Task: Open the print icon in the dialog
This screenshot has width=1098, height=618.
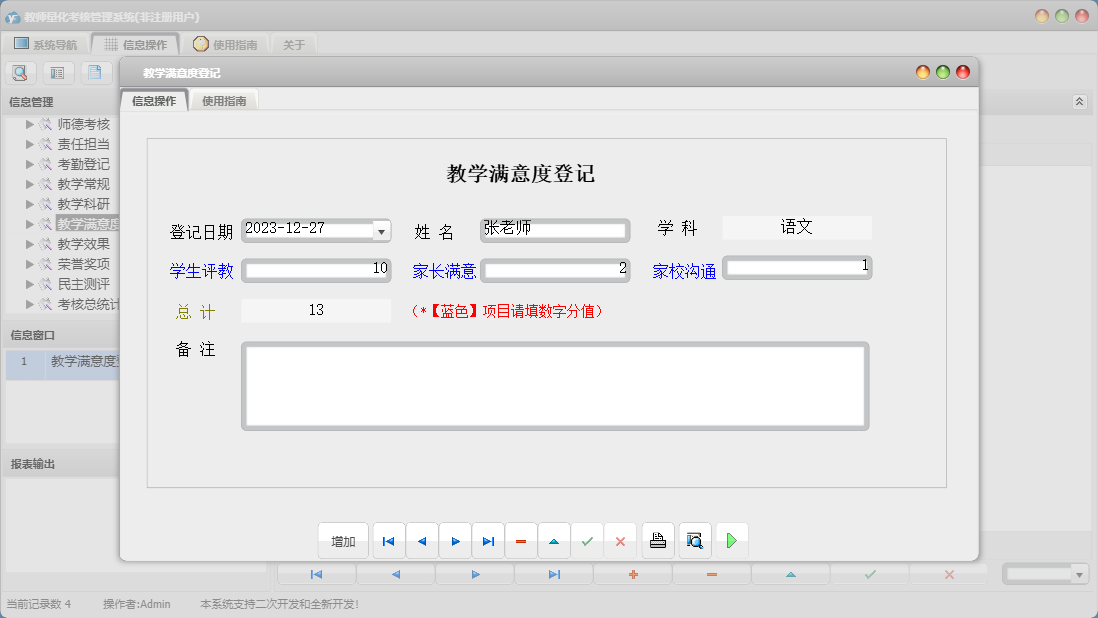Action: (x=658, y=540)
